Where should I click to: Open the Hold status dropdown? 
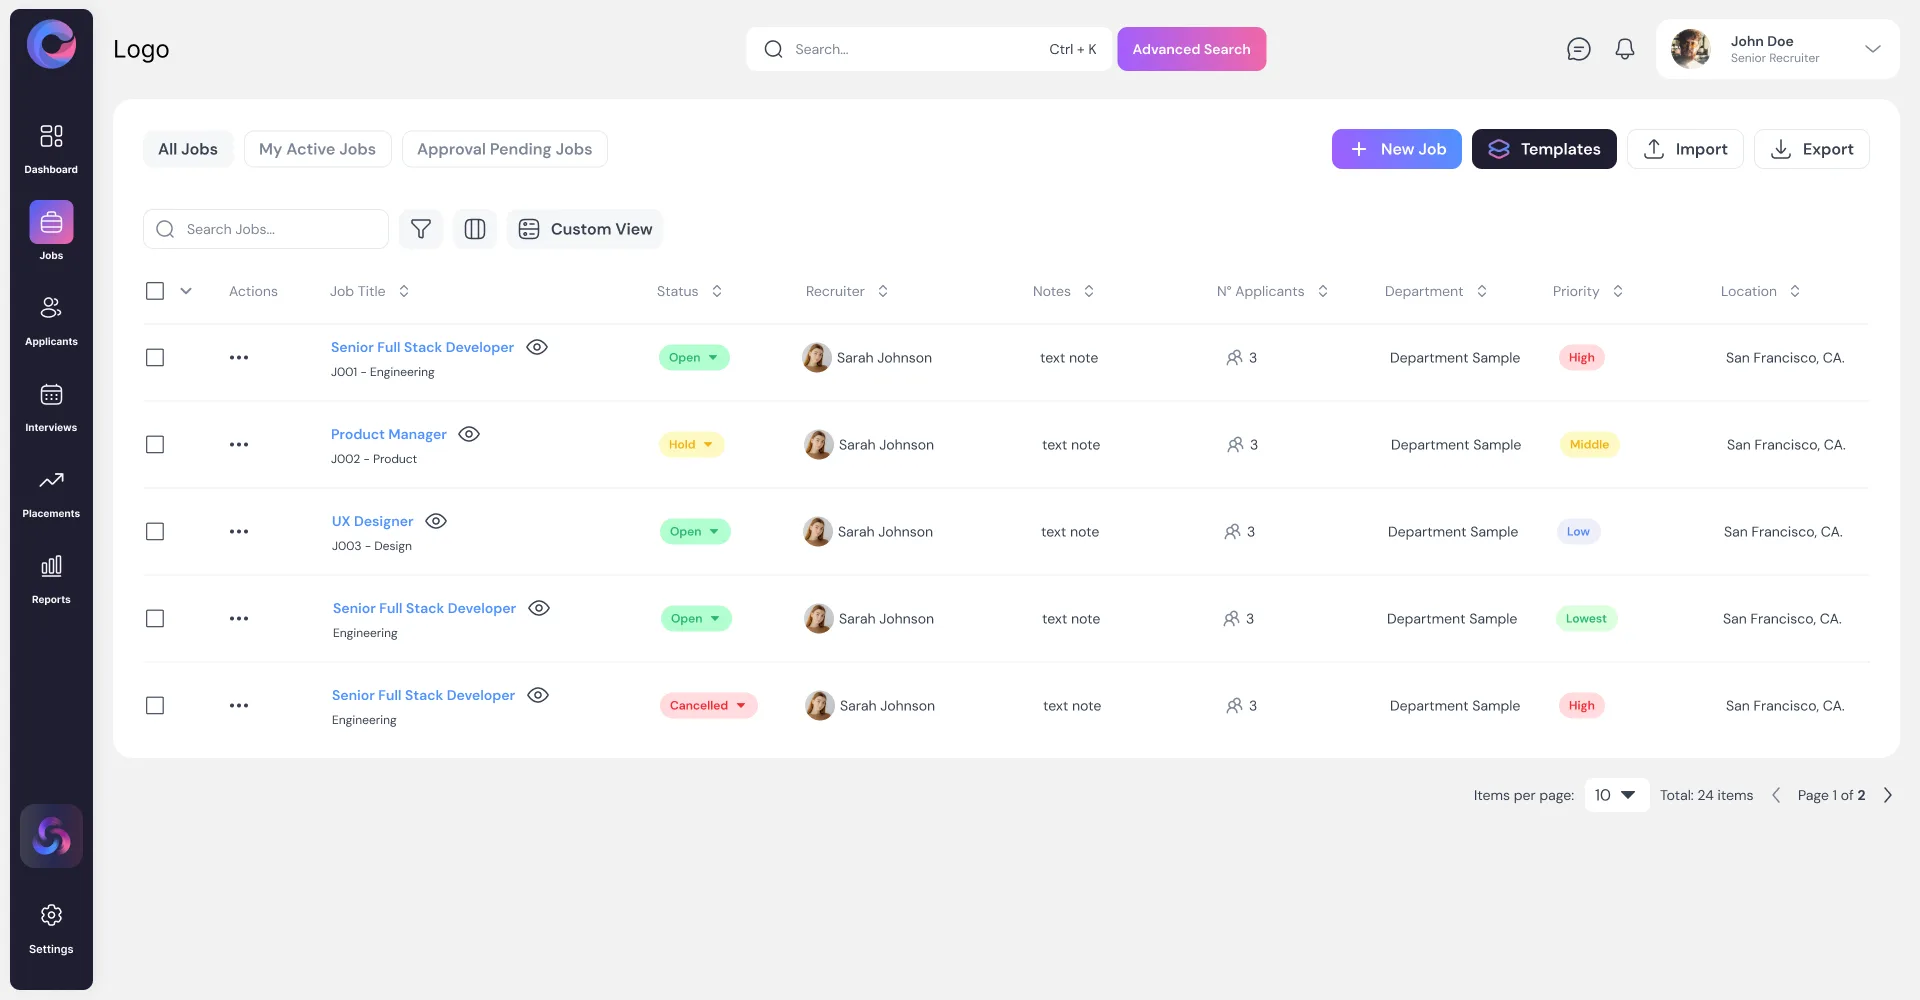(x=691, y=444)
